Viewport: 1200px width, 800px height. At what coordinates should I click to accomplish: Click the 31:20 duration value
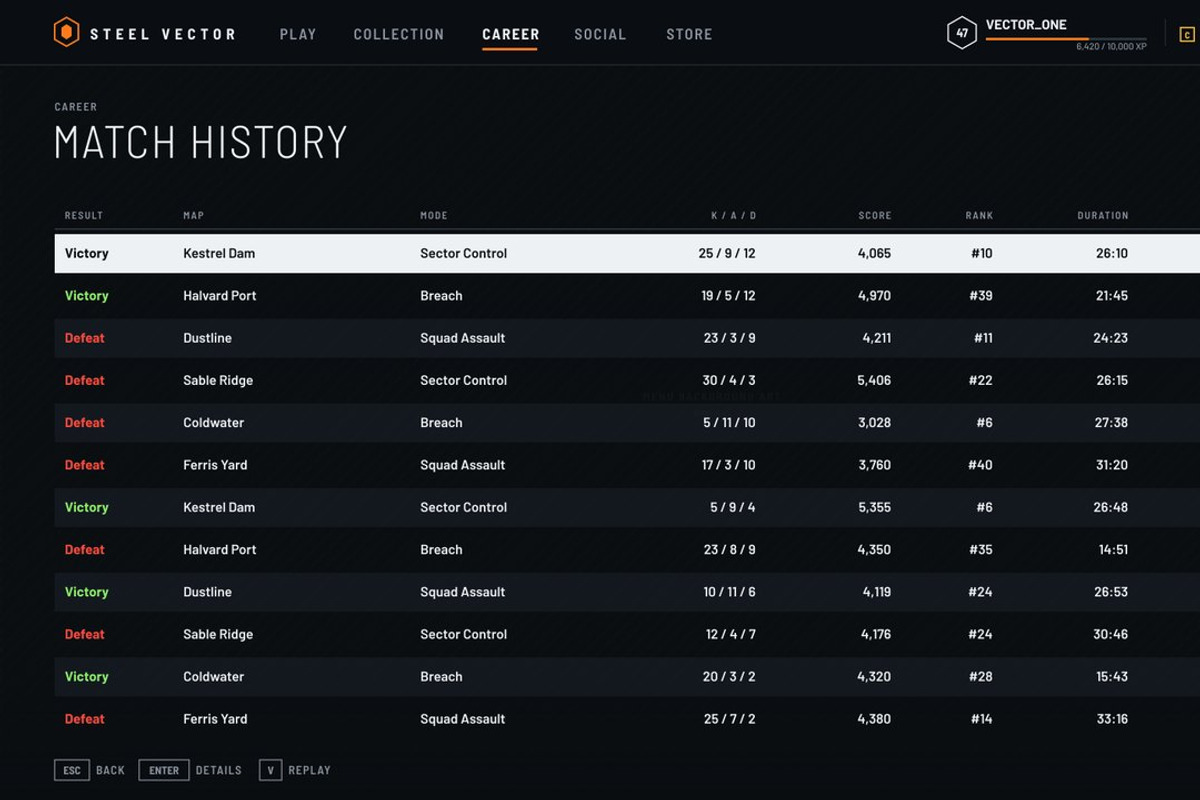point(1111,465)
